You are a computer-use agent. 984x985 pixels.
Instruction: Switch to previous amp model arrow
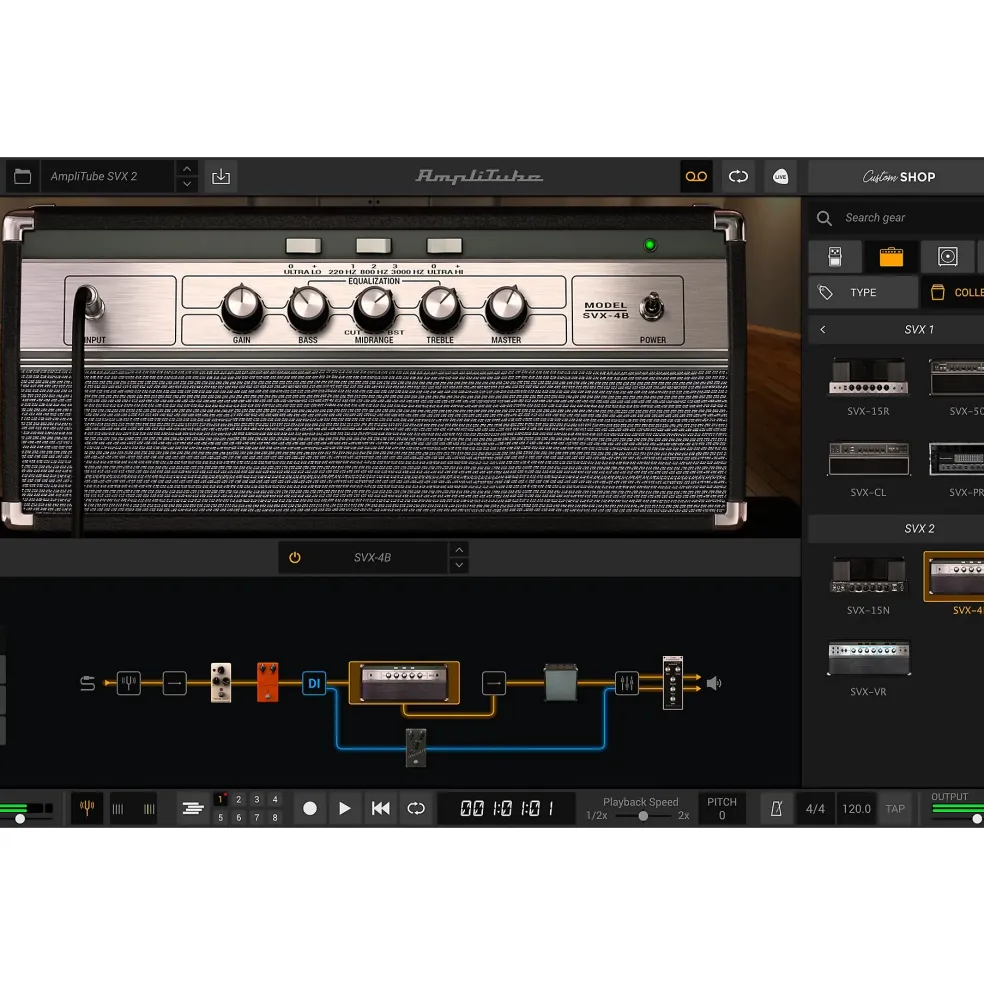[x=459, y=550]
